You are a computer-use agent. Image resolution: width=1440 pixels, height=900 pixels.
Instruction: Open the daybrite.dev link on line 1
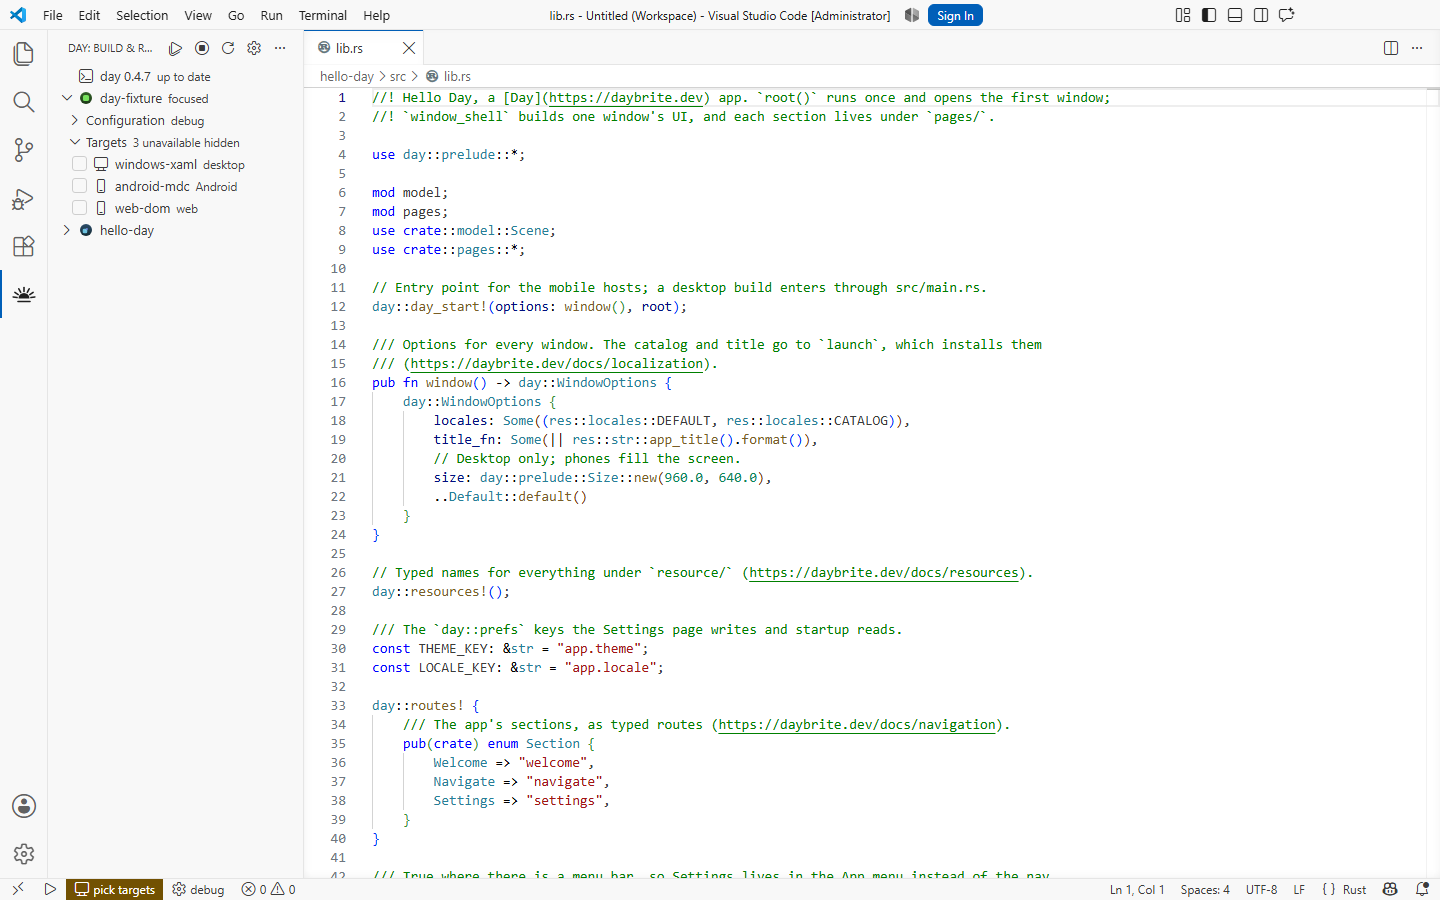click(x=626, y=97)
